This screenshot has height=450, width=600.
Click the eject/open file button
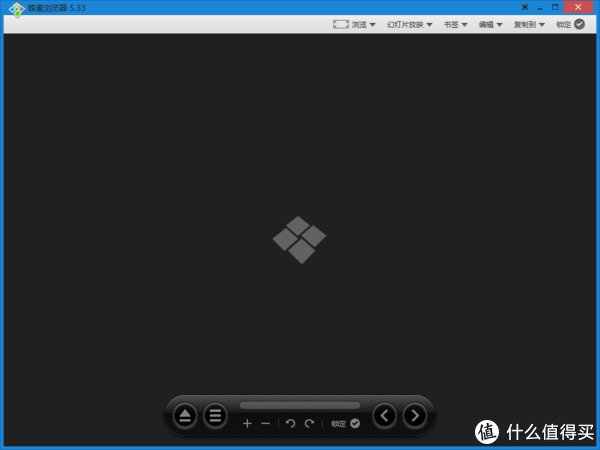click(185, 416)
